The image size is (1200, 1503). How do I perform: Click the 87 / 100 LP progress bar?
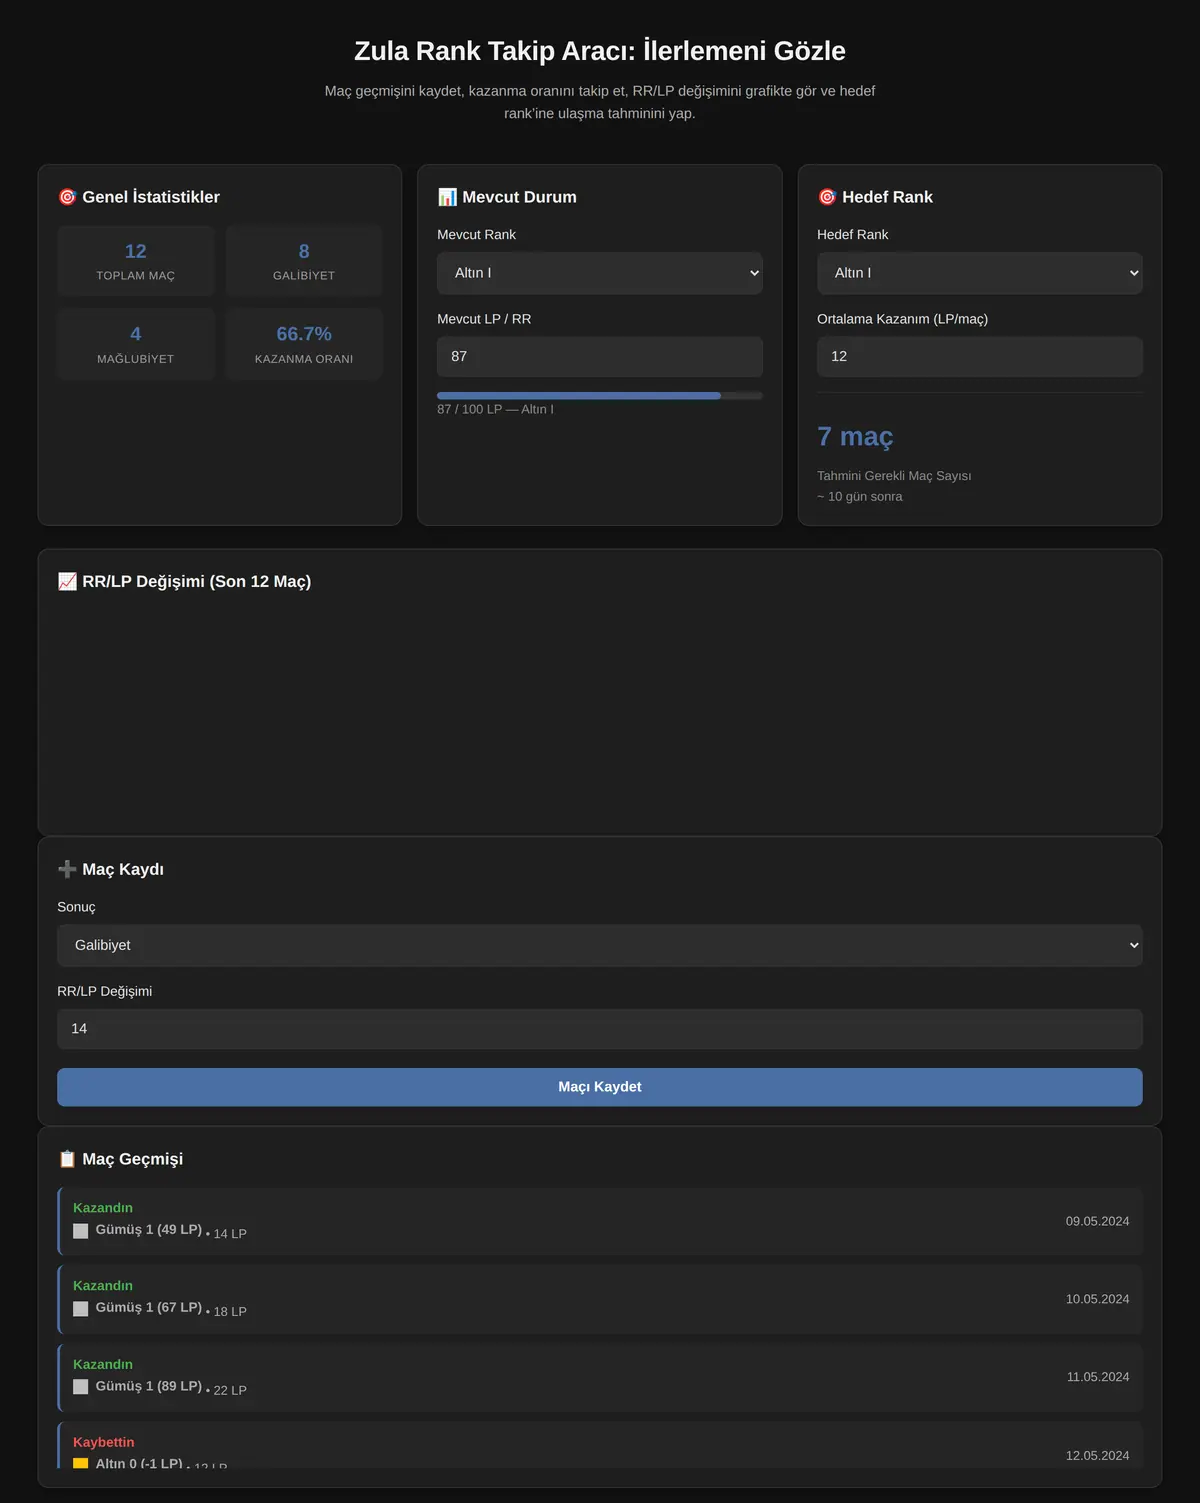click(x=600, y=396)
